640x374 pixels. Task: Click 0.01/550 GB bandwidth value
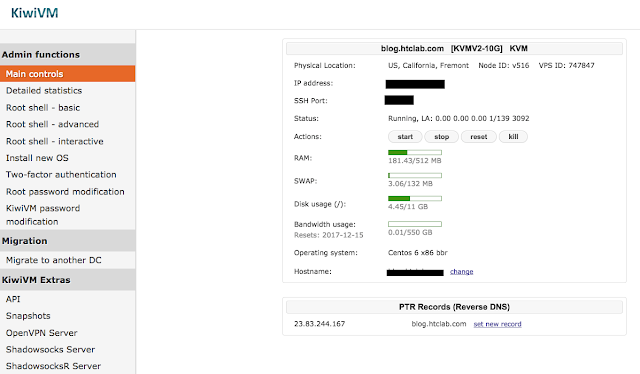click(x=410, y=232)
